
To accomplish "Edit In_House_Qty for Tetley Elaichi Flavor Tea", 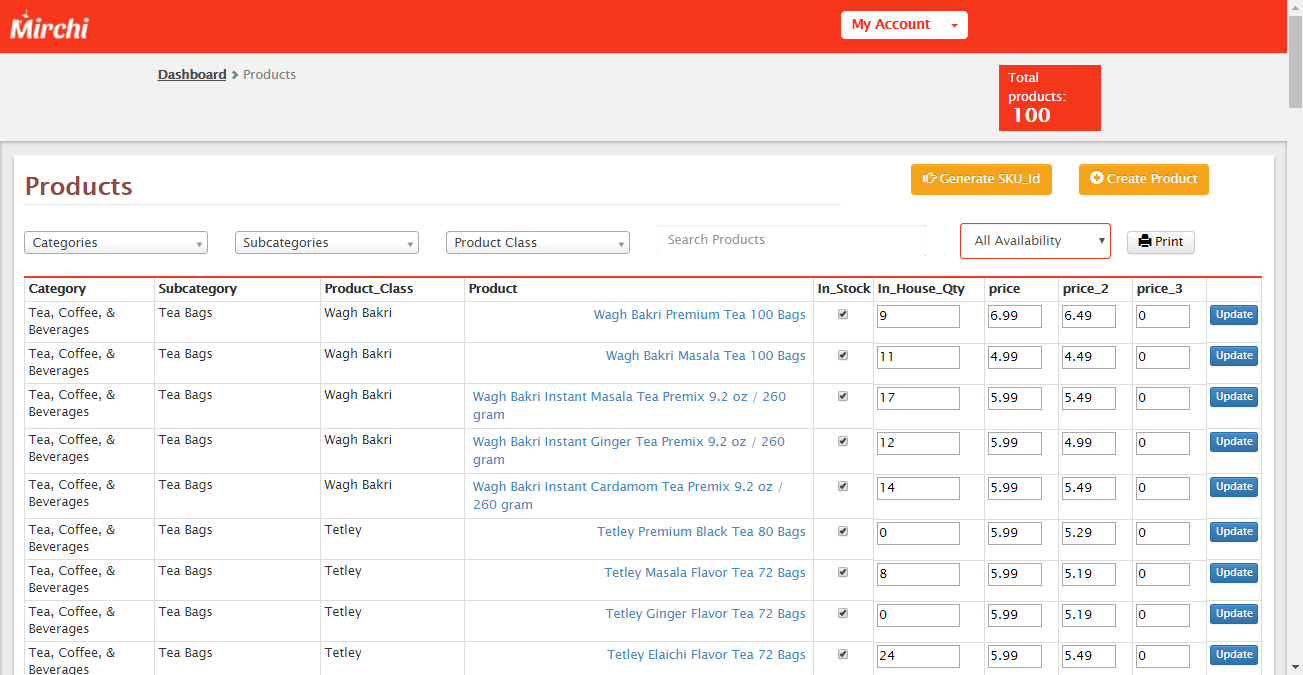I will tap(918, 657).
